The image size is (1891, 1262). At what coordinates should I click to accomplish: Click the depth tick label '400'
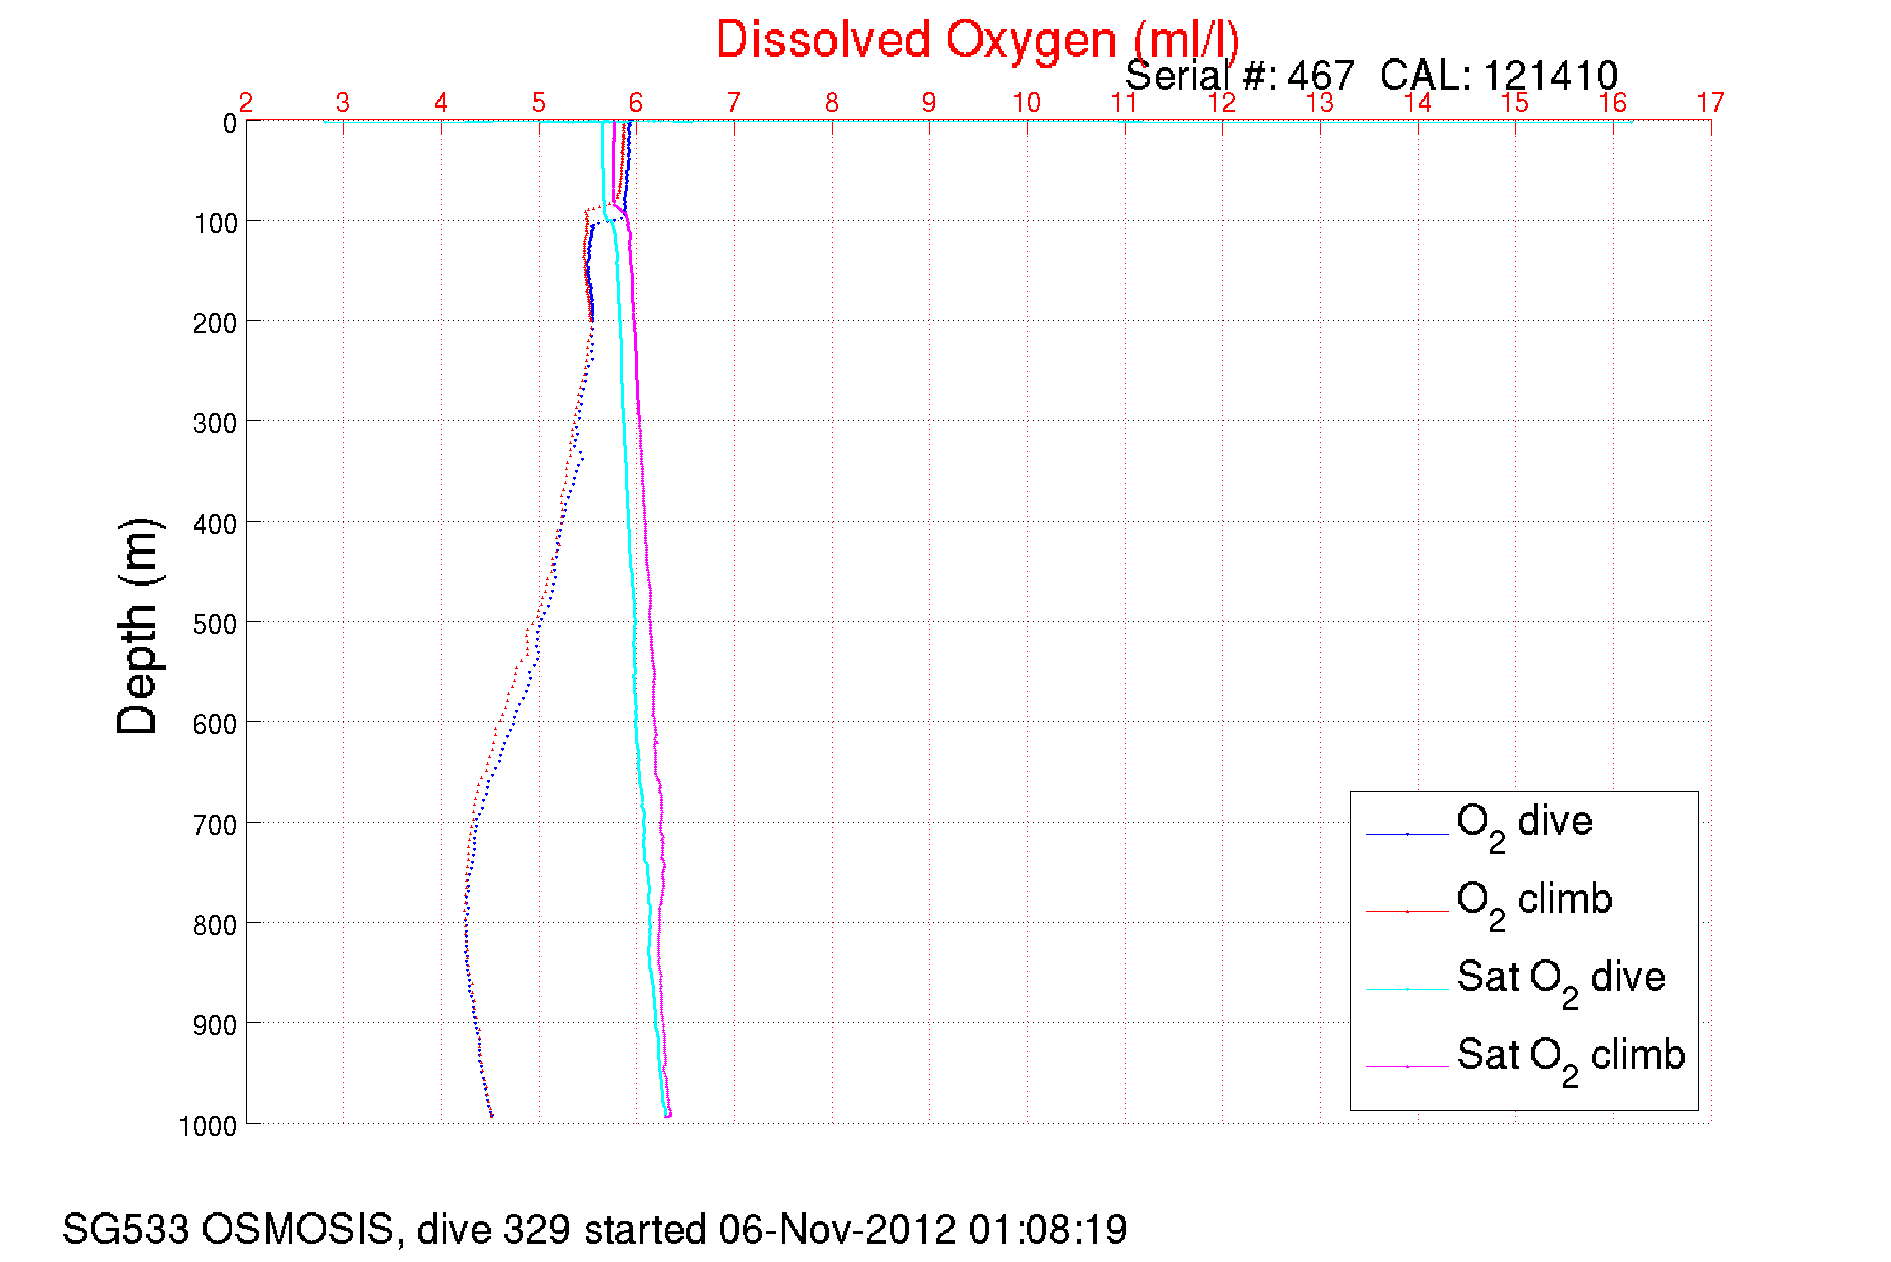tap(216, 525)
